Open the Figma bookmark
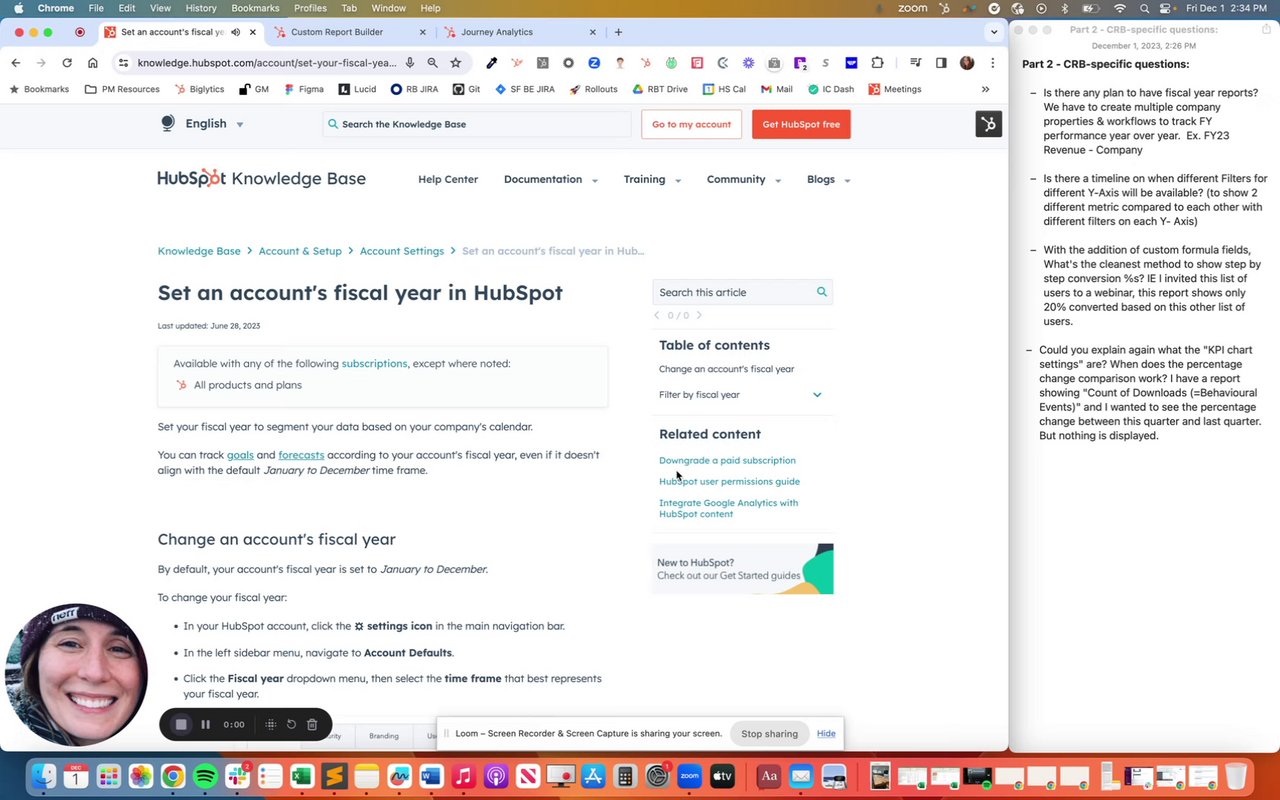Image resolution: width=1280 pixels, height=800 pixels. [x=303, y=89]
